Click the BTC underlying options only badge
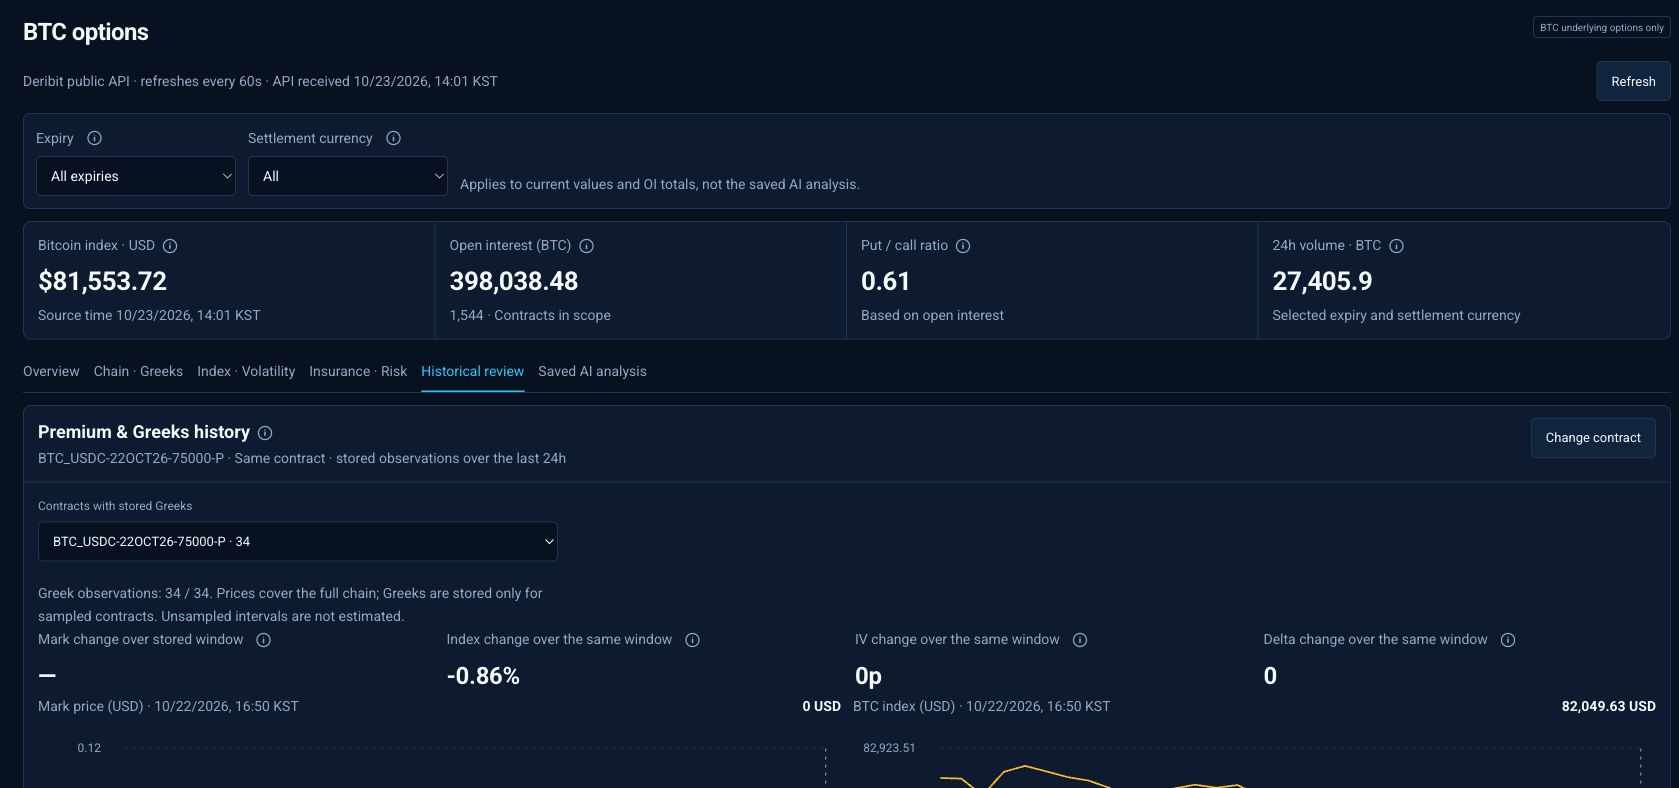The height and width of the screenshot is (788, 1679). click(x=1602, y=27)
